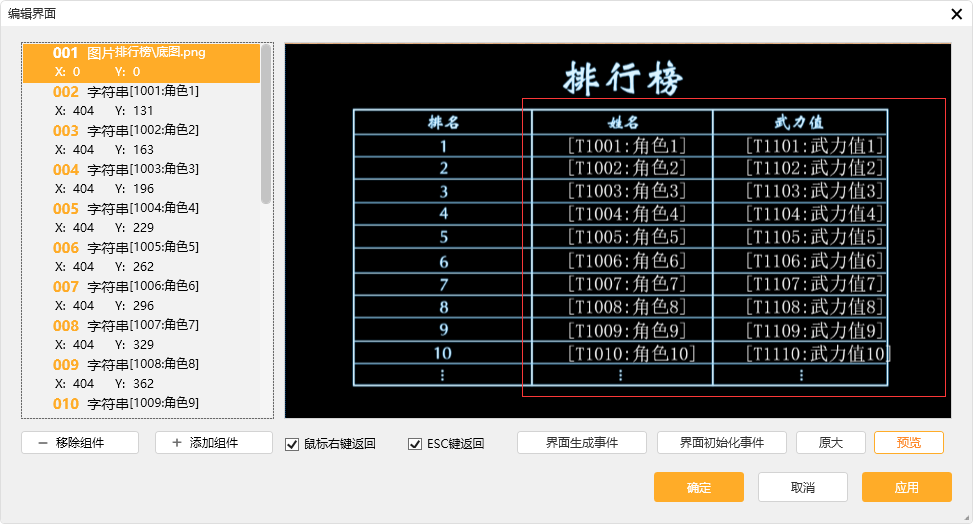This screenshot has height=524, width=973.
Task: Select component 010 字符串[1009:角色9]
Action: [140, 404]
